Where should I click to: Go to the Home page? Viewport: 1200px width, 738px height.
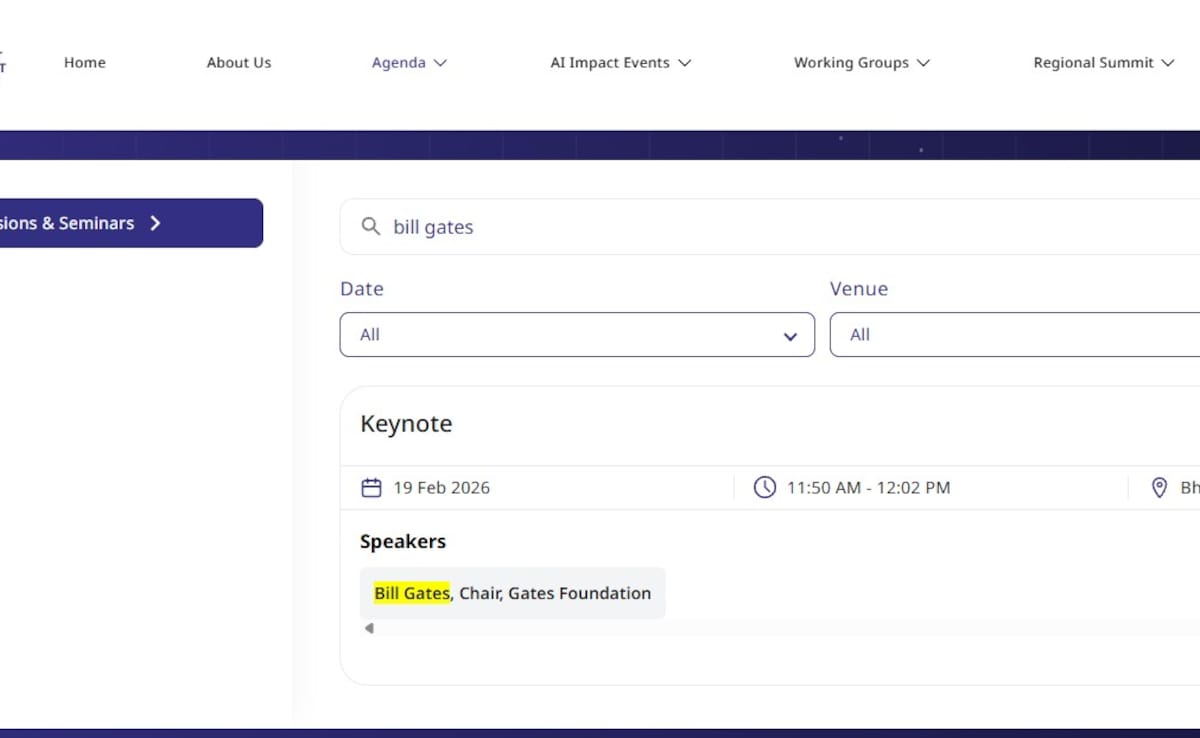[x=85, y=63]
